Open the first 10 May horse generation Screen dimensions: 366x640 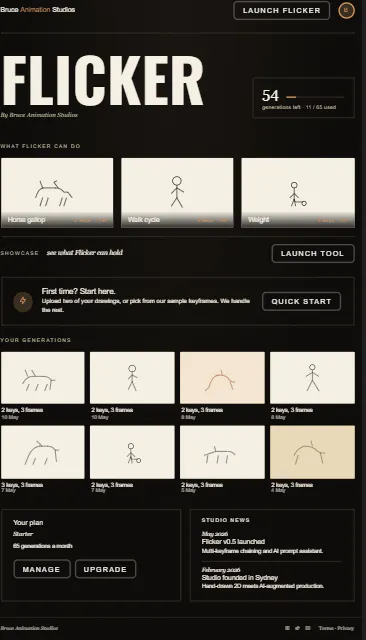43,378
